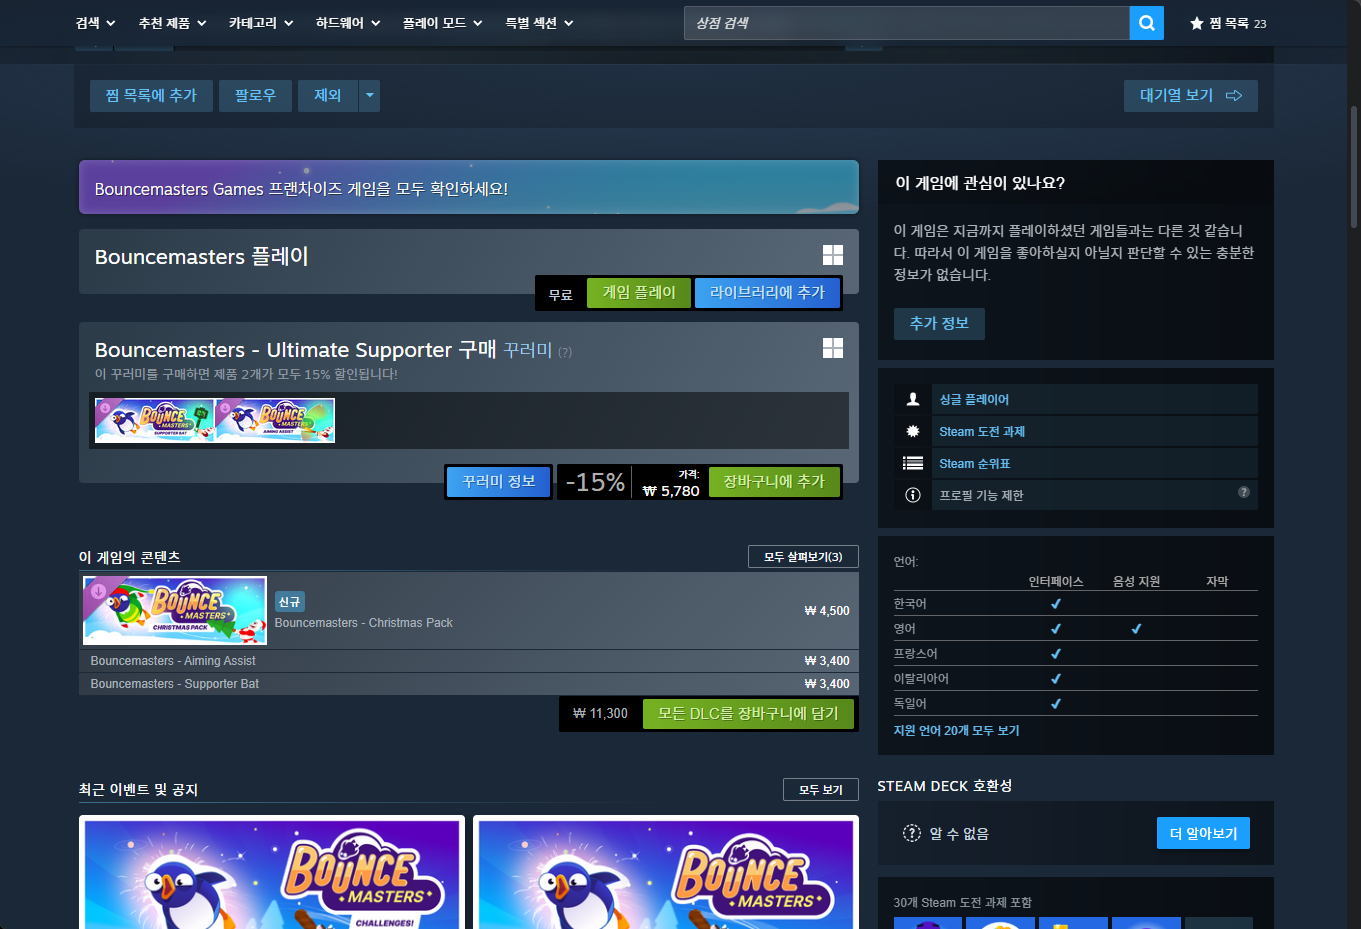Viewport: 1361px width, 929px height.
Task: Click the Steam leaderboard list icon
Action: (x=913, y=463)
